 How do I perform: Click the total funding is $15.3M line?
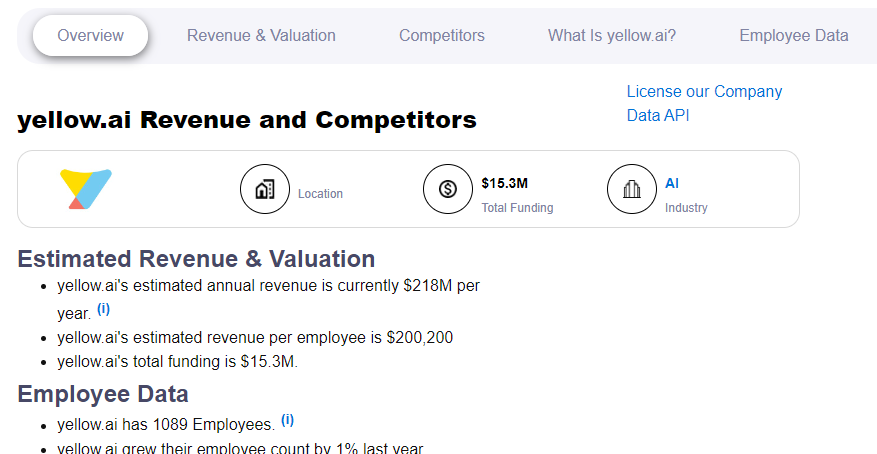coord(178,362)
